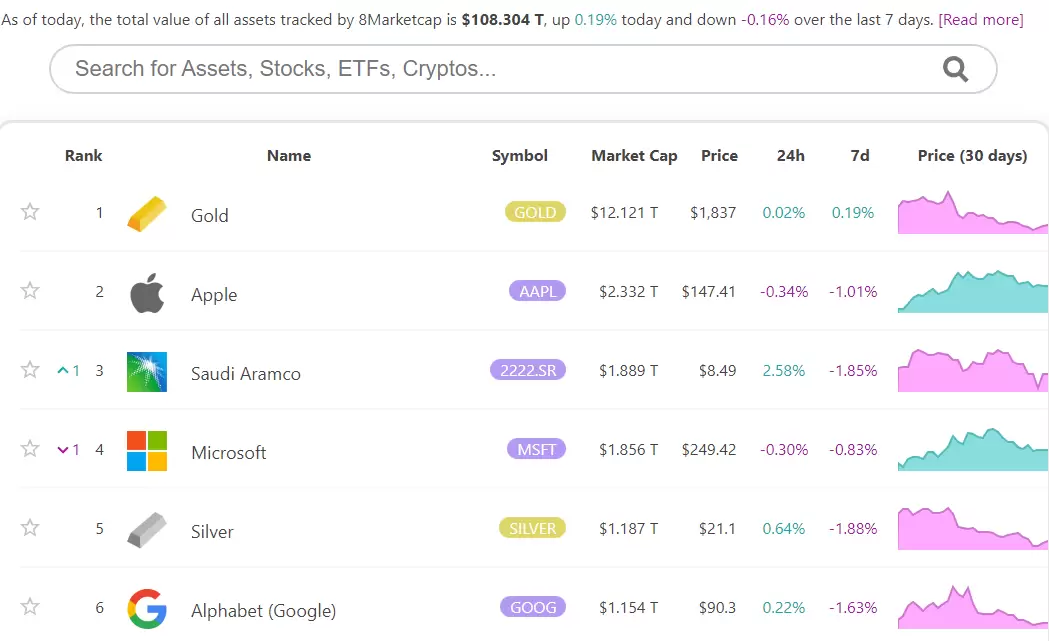
Task: Open the Microsoft name link
Action: tap(229, 452)
